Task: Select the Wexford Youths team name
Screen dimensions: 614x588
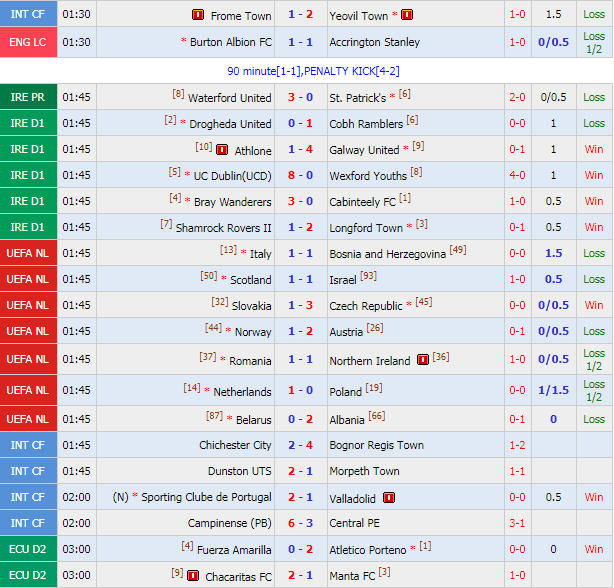Action: click(368, 176)
